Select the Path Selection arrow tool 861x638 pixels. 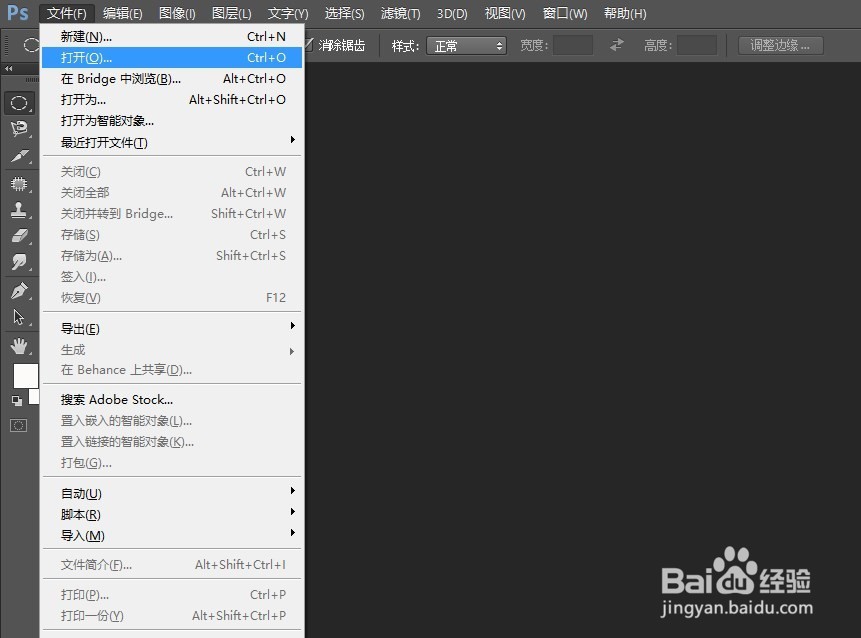19,317
